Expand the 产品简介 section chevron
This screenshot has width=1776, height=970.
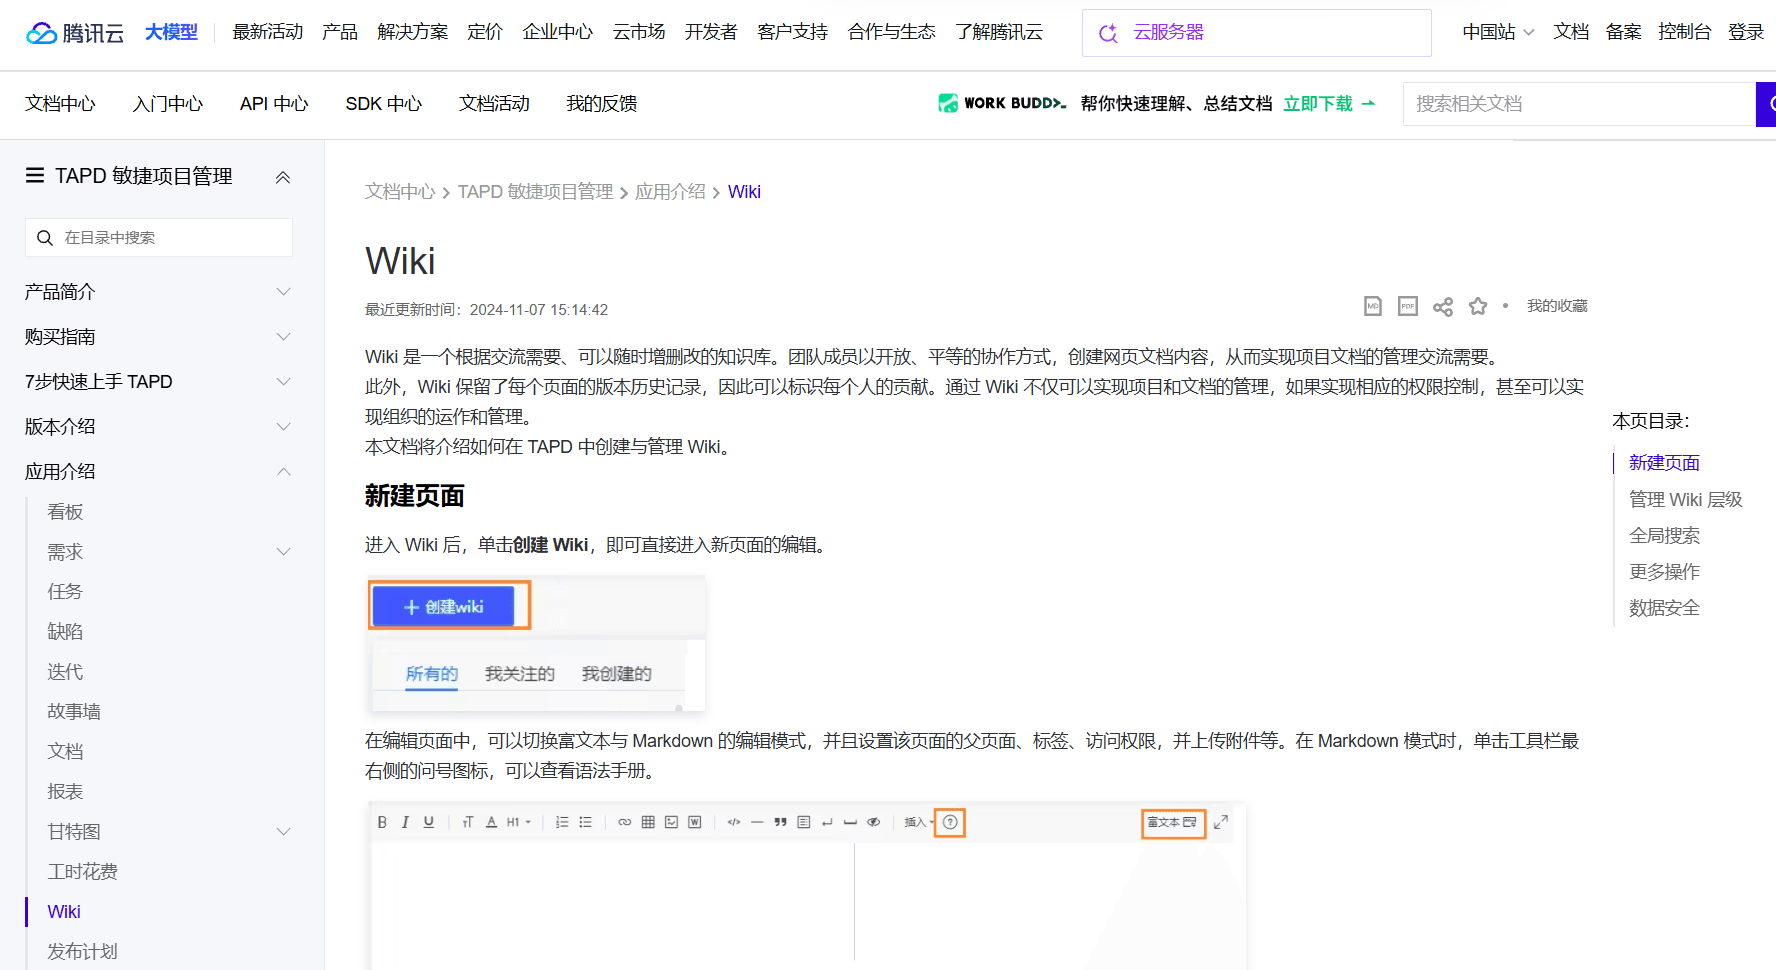[x=284, y=292]
